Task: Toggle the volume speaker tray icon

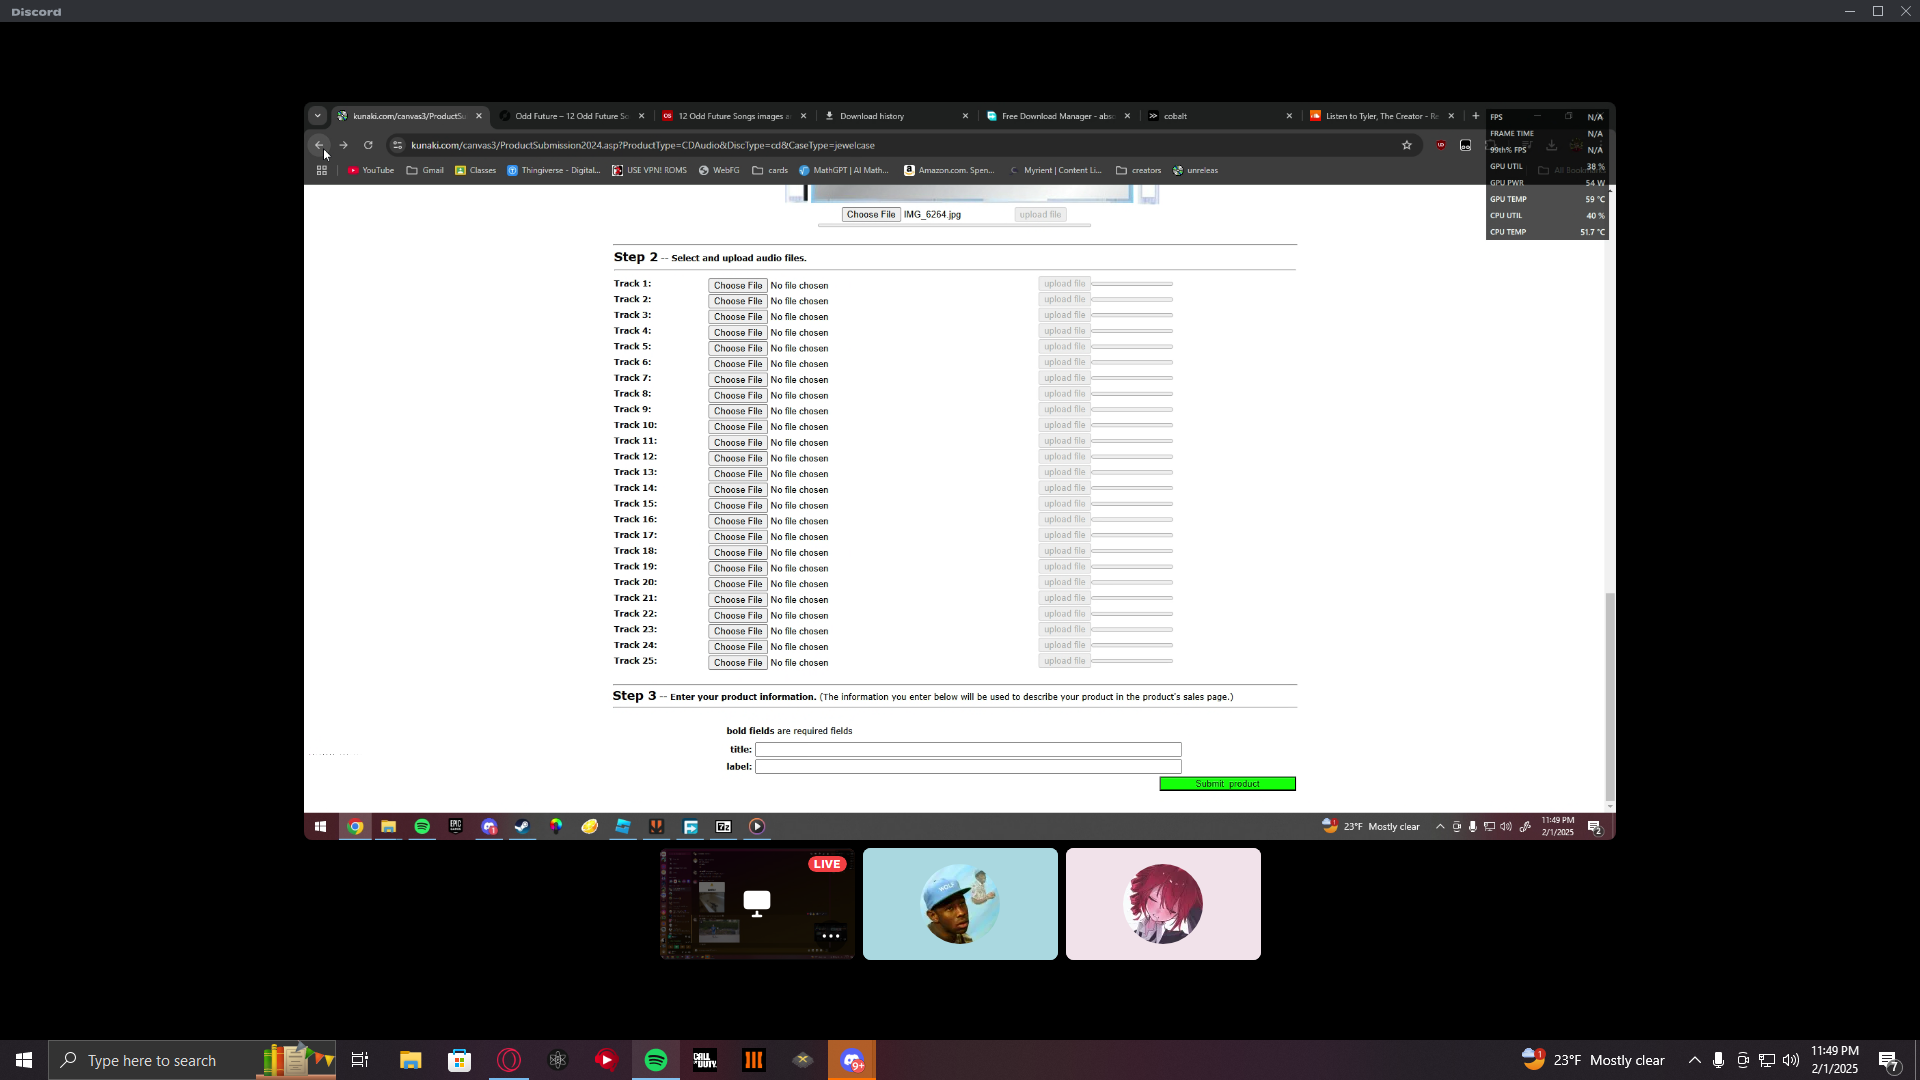Action: pyautogui.click(x=1791, y=1060)
